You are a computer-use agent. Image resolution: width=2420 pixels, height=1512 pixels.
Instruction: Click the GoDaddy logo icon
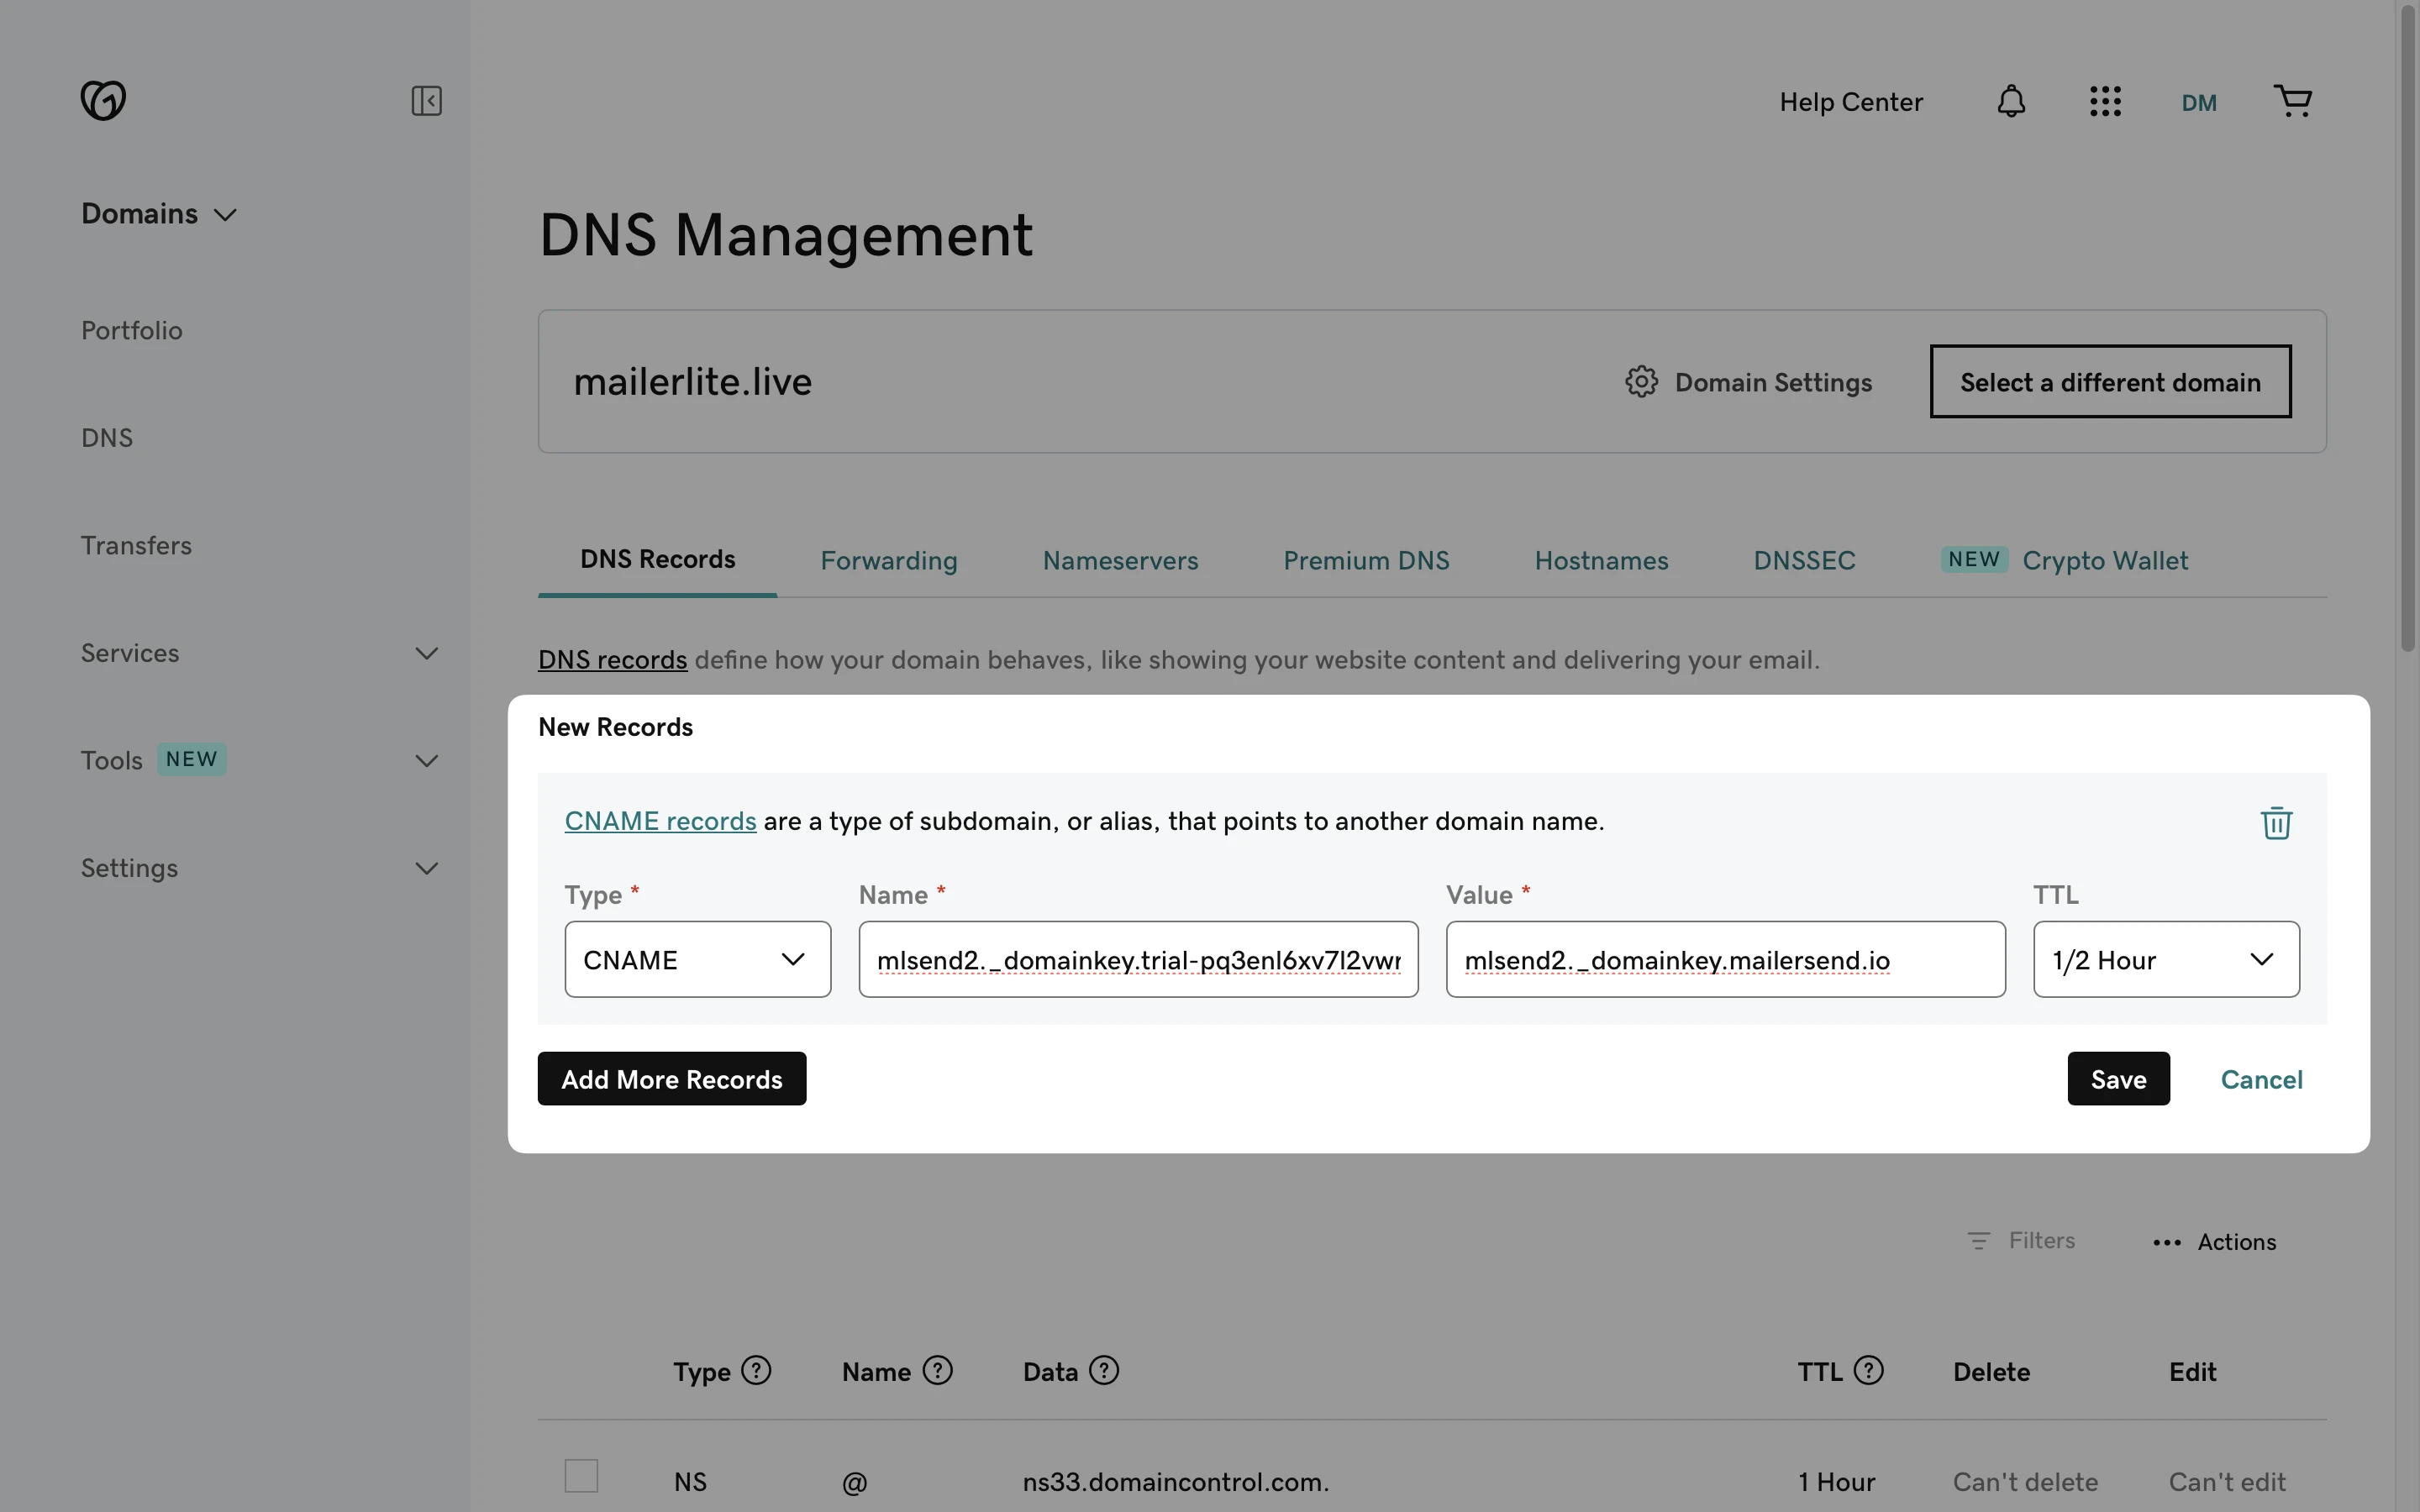[103, 100]
